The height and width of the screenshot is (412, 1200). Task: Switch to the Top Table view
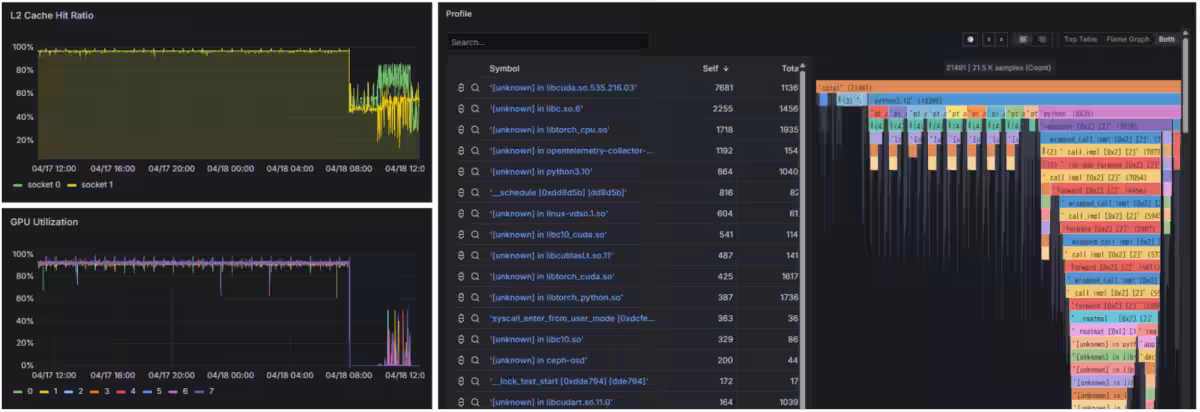tap(1079, 39)
